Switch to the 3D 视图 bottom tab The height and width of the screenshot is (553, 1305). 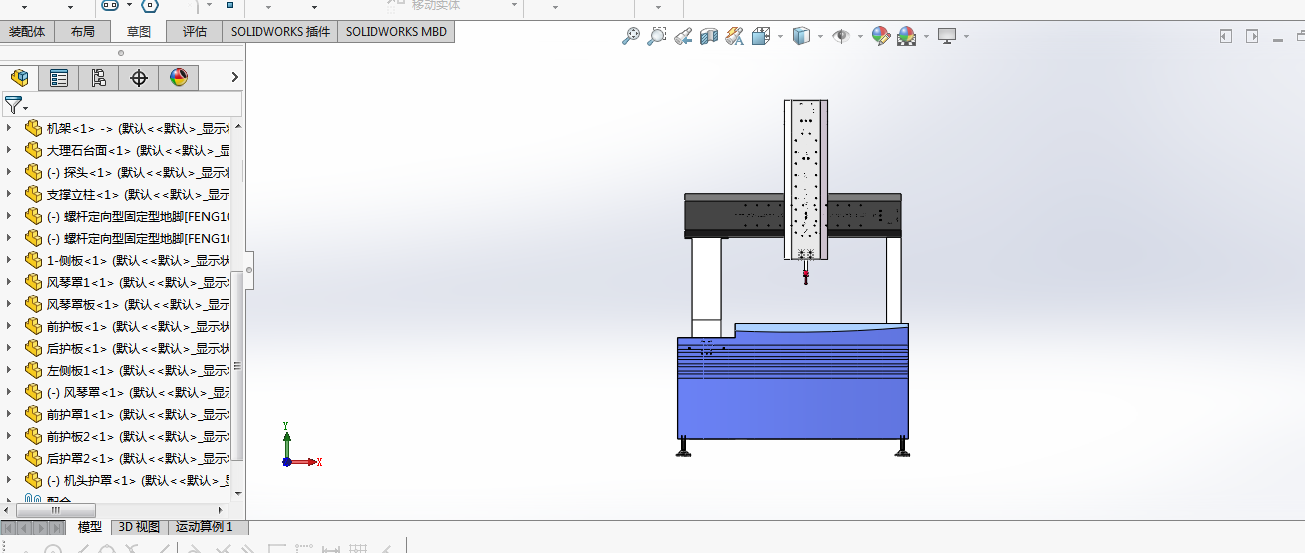pyautogui.click(x=139, y=527)
